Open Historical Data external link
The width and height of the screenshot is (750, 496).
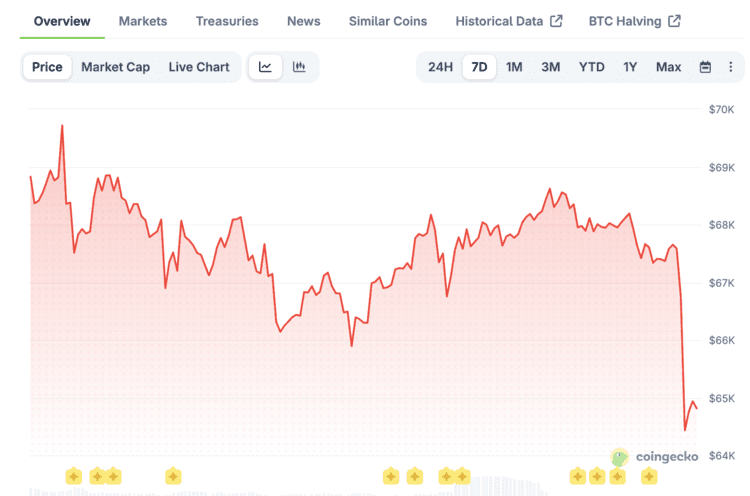point(508,21)
